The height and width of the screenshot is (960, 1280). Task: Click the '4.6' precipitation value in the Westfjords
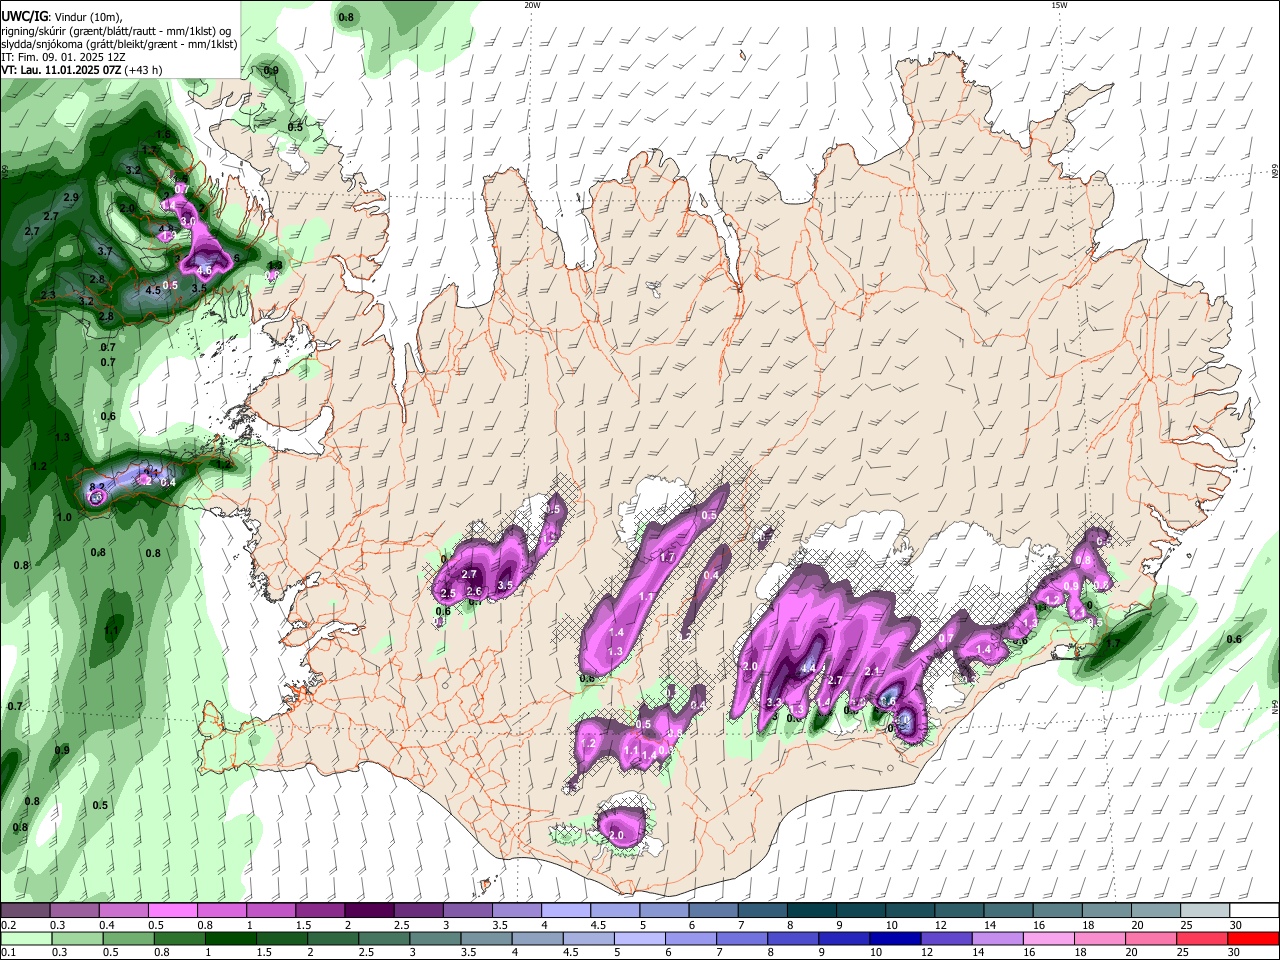pos(204,271)
